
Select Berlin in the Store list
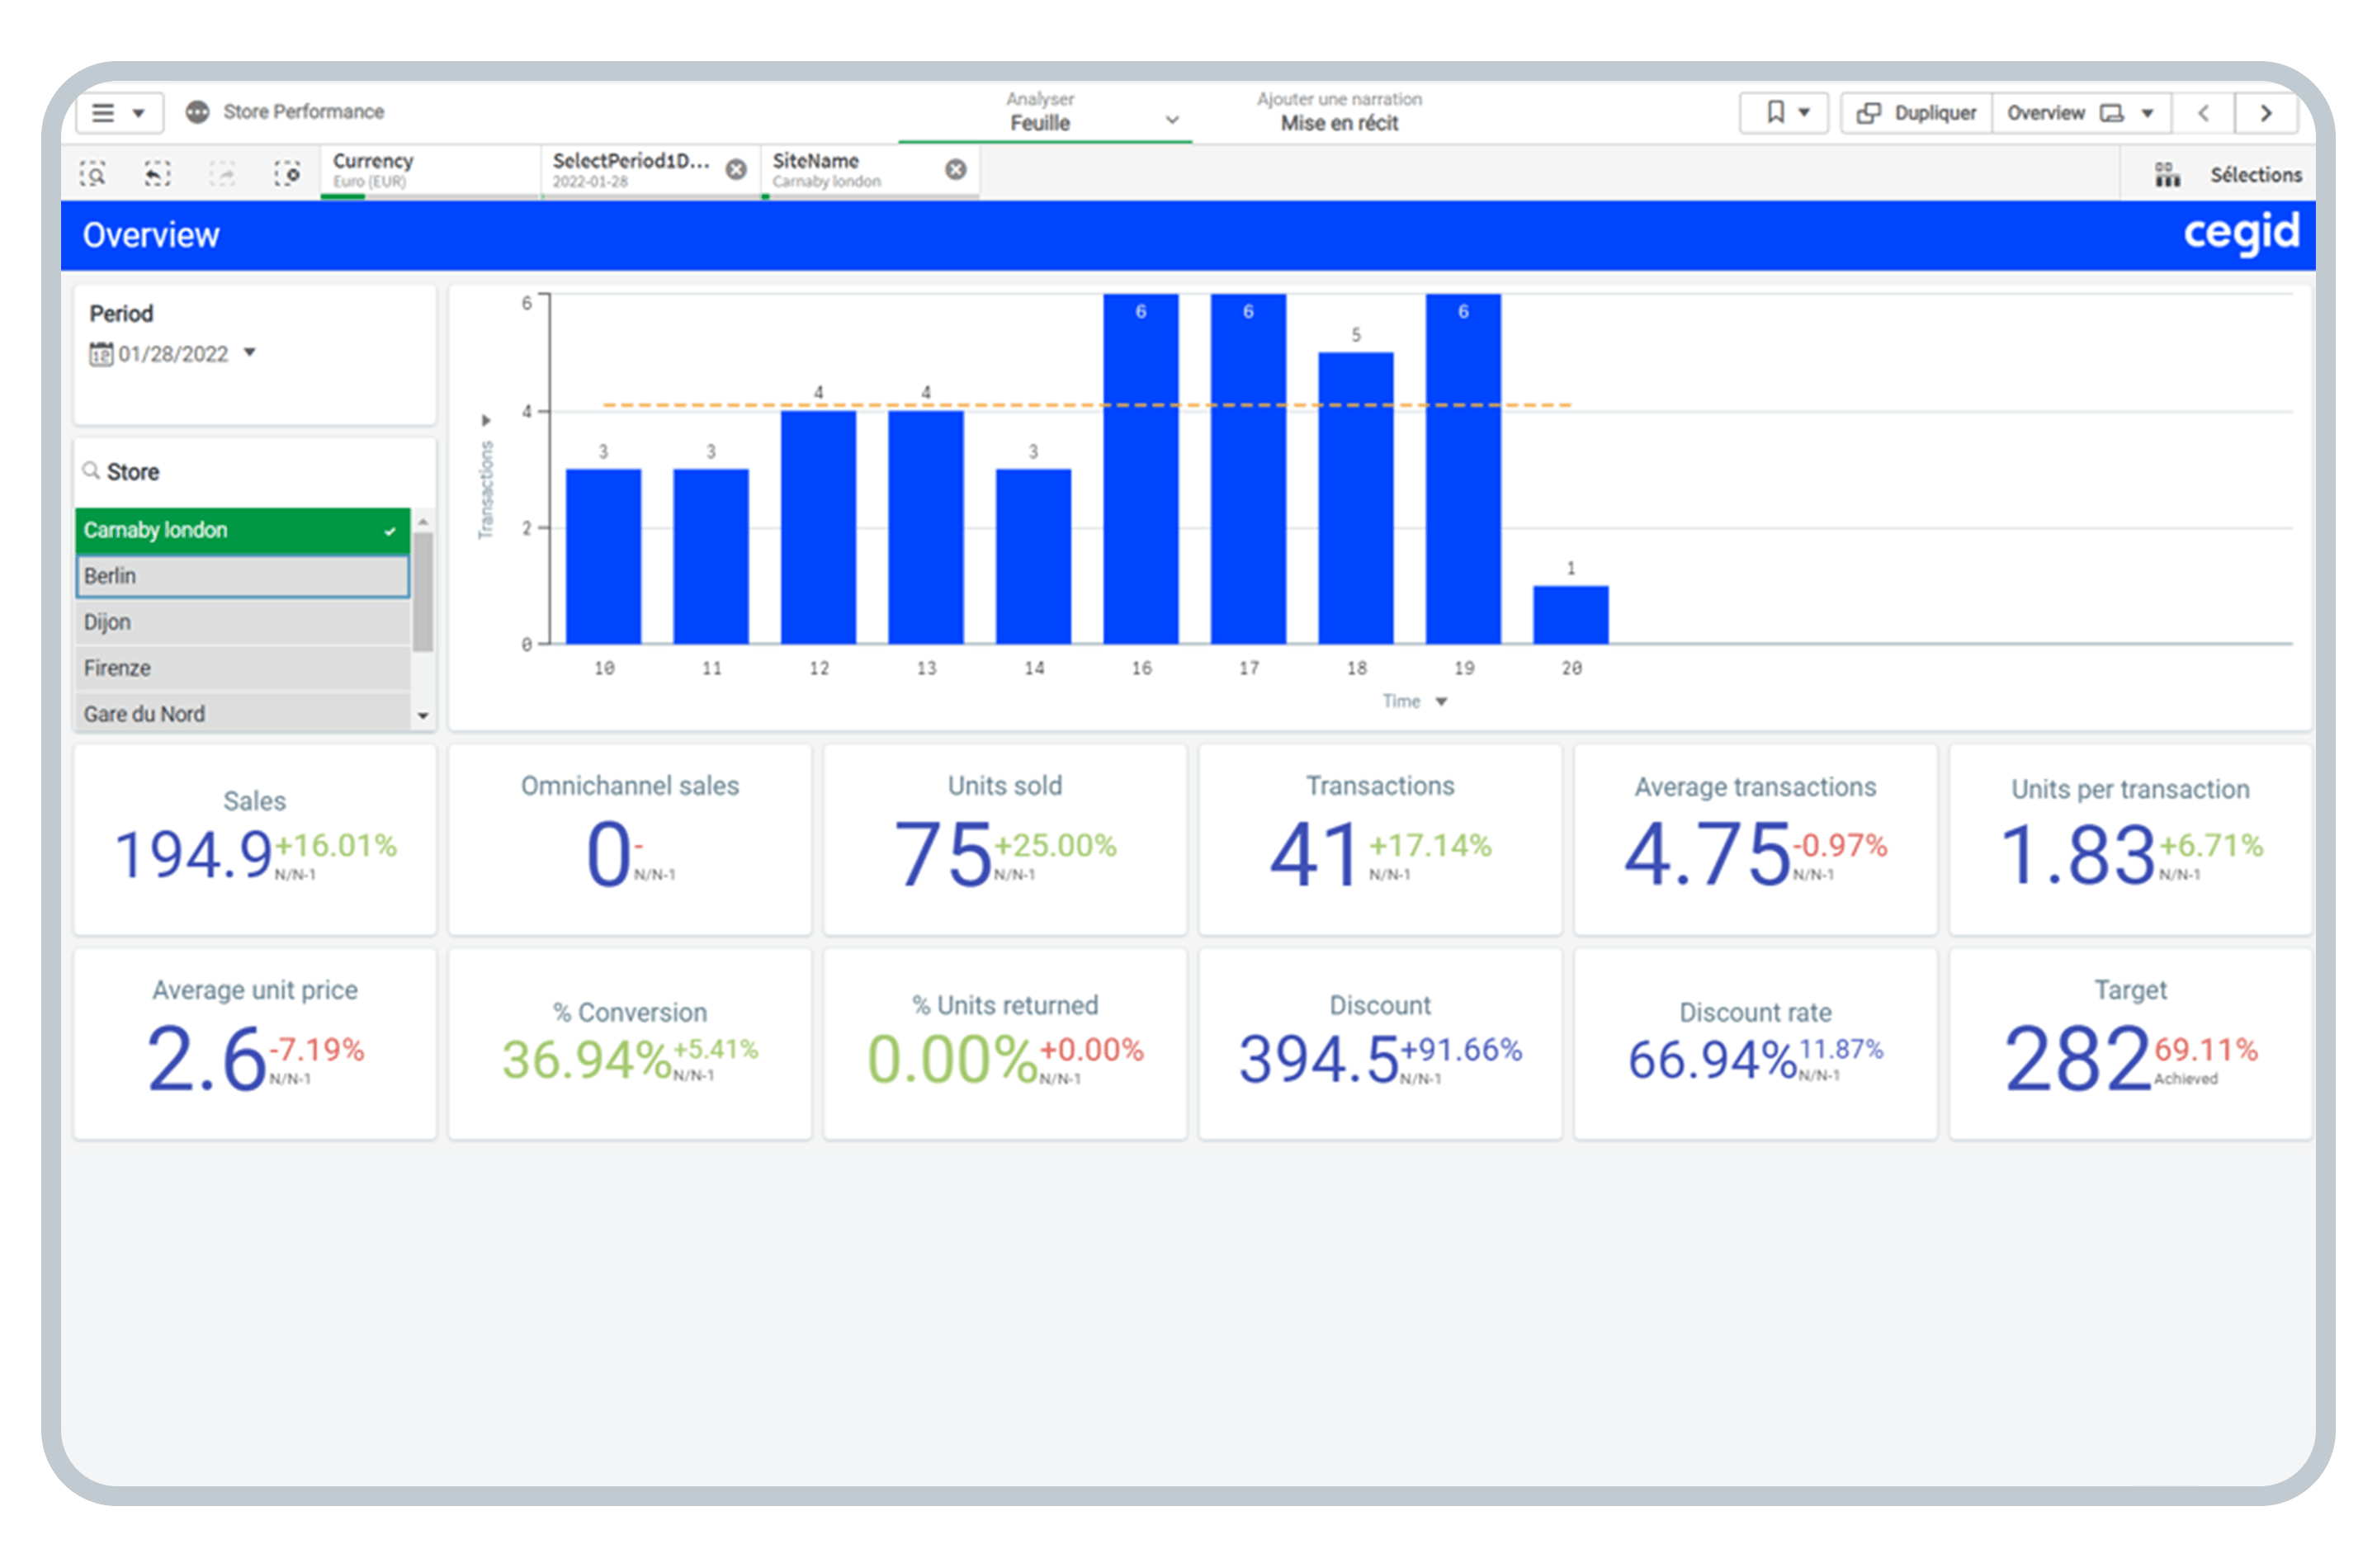[242, 577]
